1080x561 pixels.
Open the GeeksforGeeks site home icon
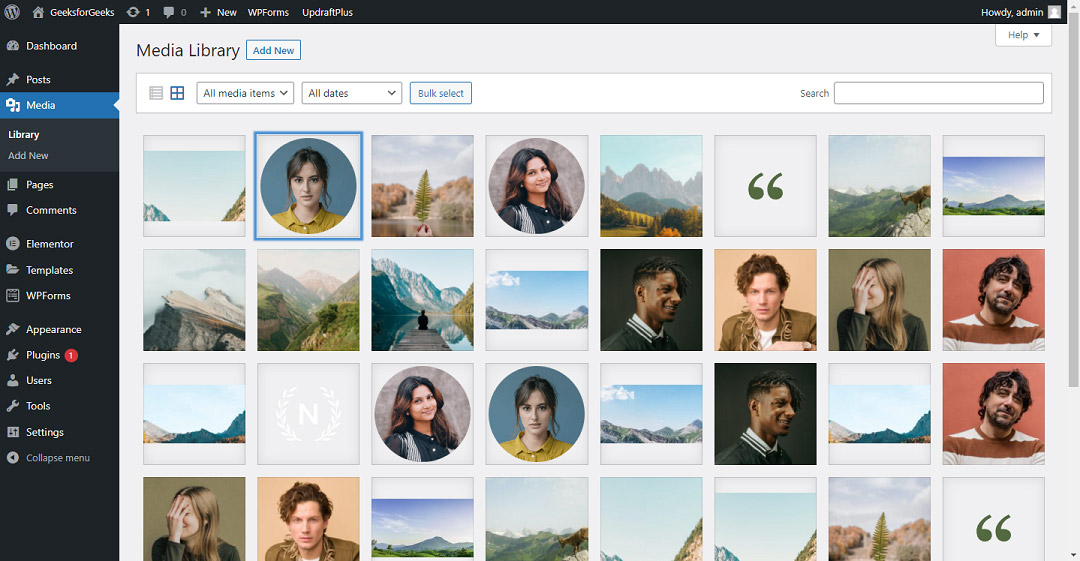pyautogui.click(x=39, y=12)
